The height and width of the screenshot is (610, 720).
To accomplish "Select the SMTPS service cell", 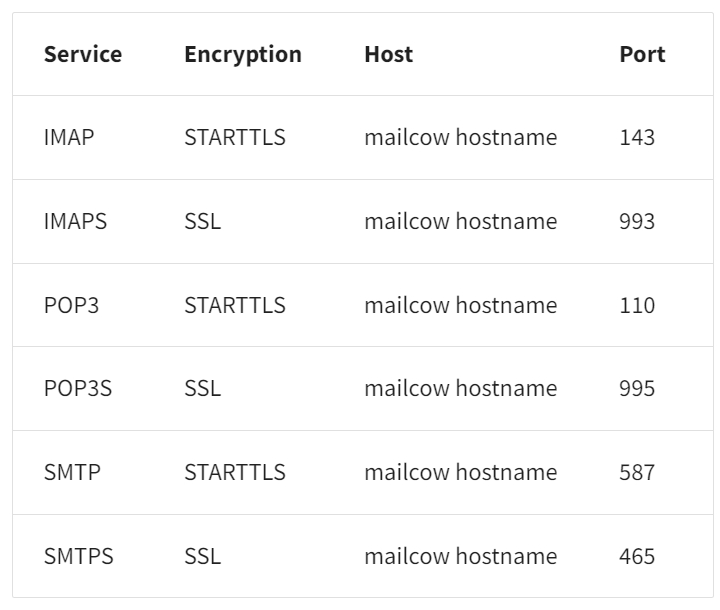I will click(78, 556).
